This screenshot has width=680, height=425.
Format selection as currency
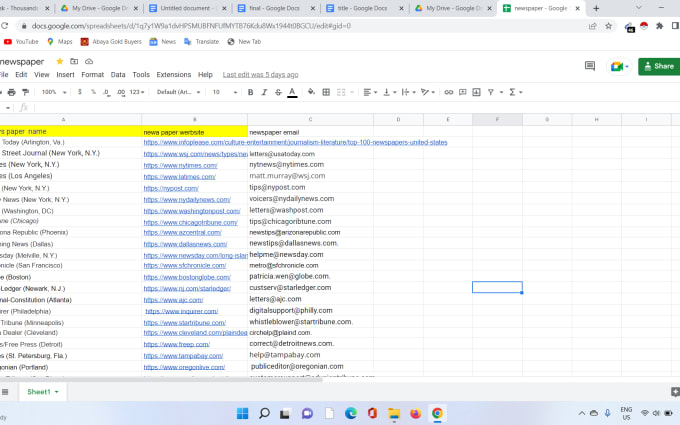(79, 92)
